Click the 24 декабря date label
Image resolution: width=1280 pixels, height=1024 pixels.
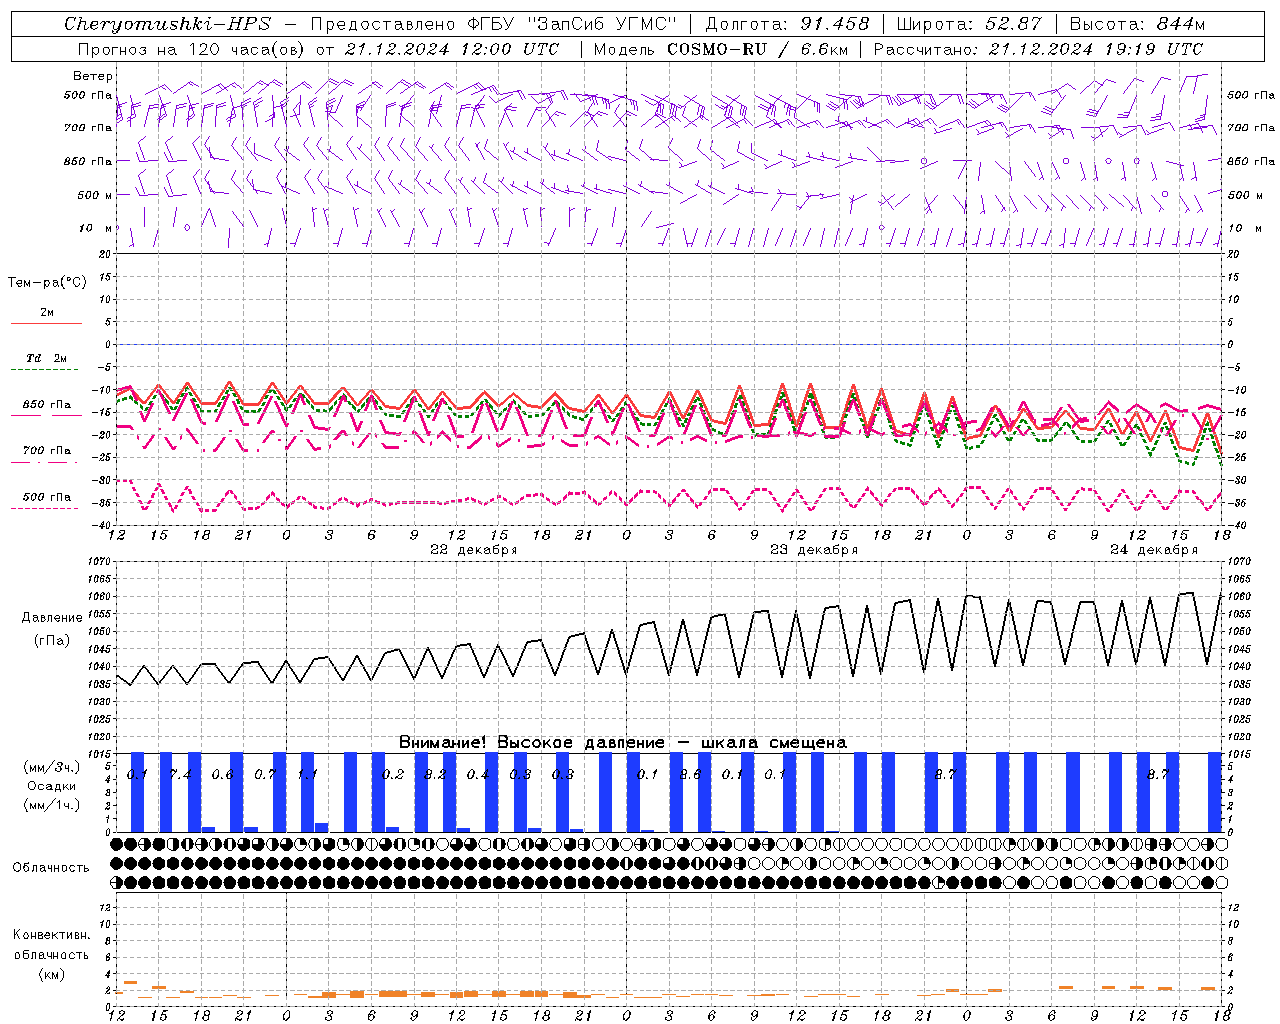tap(1154, 550)
